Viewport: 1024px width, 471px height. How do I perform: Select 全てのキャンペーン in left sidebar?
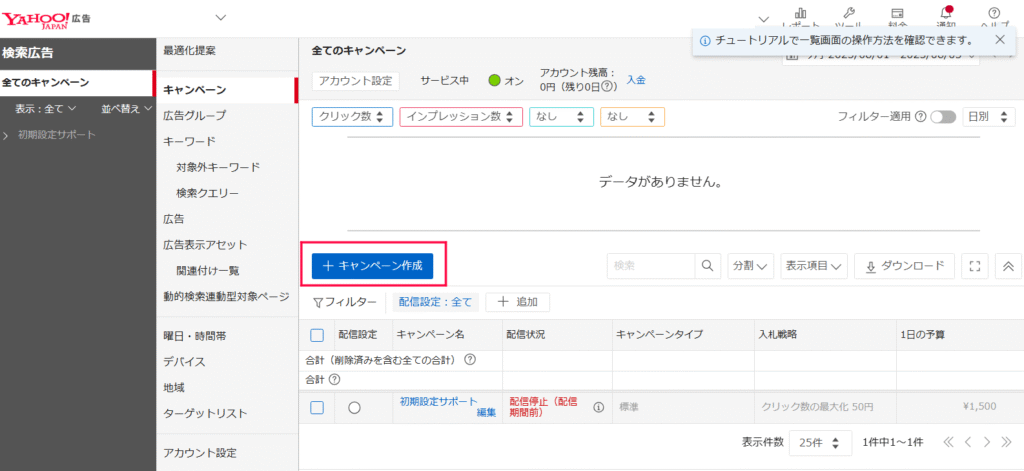[x=76, y=83]
